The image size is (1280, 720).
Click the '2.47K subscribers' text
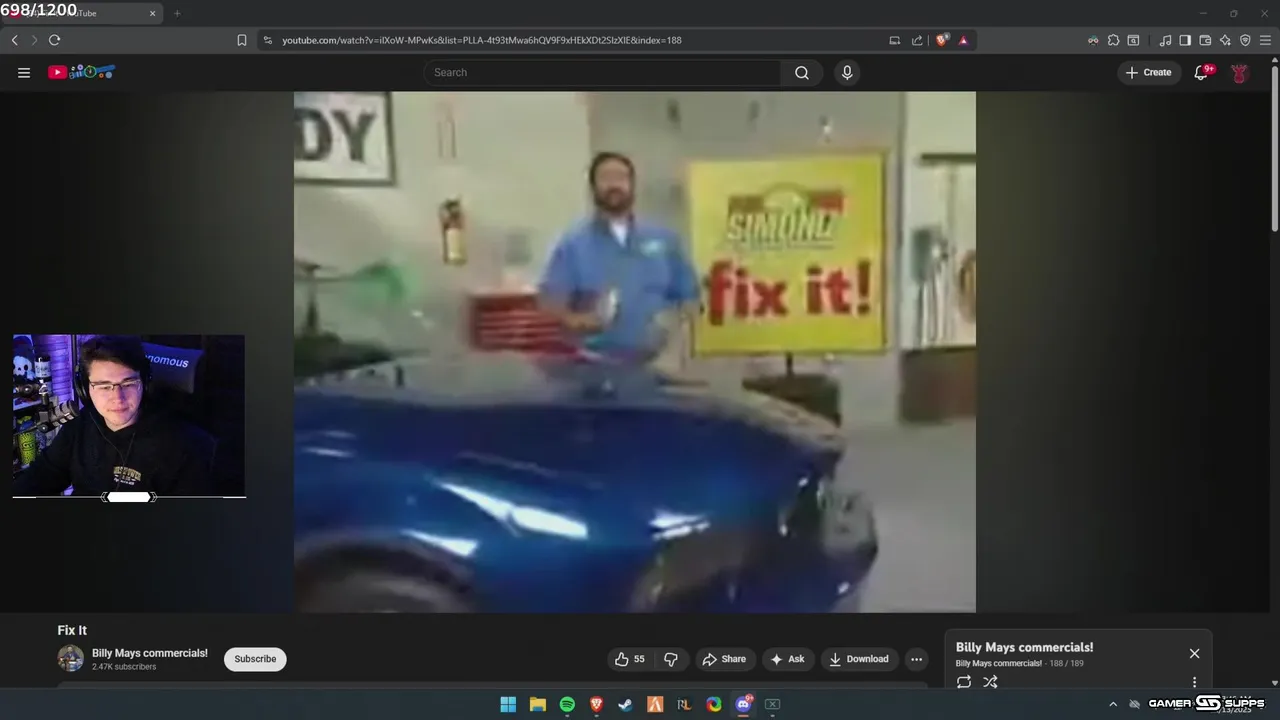[124, 666]
